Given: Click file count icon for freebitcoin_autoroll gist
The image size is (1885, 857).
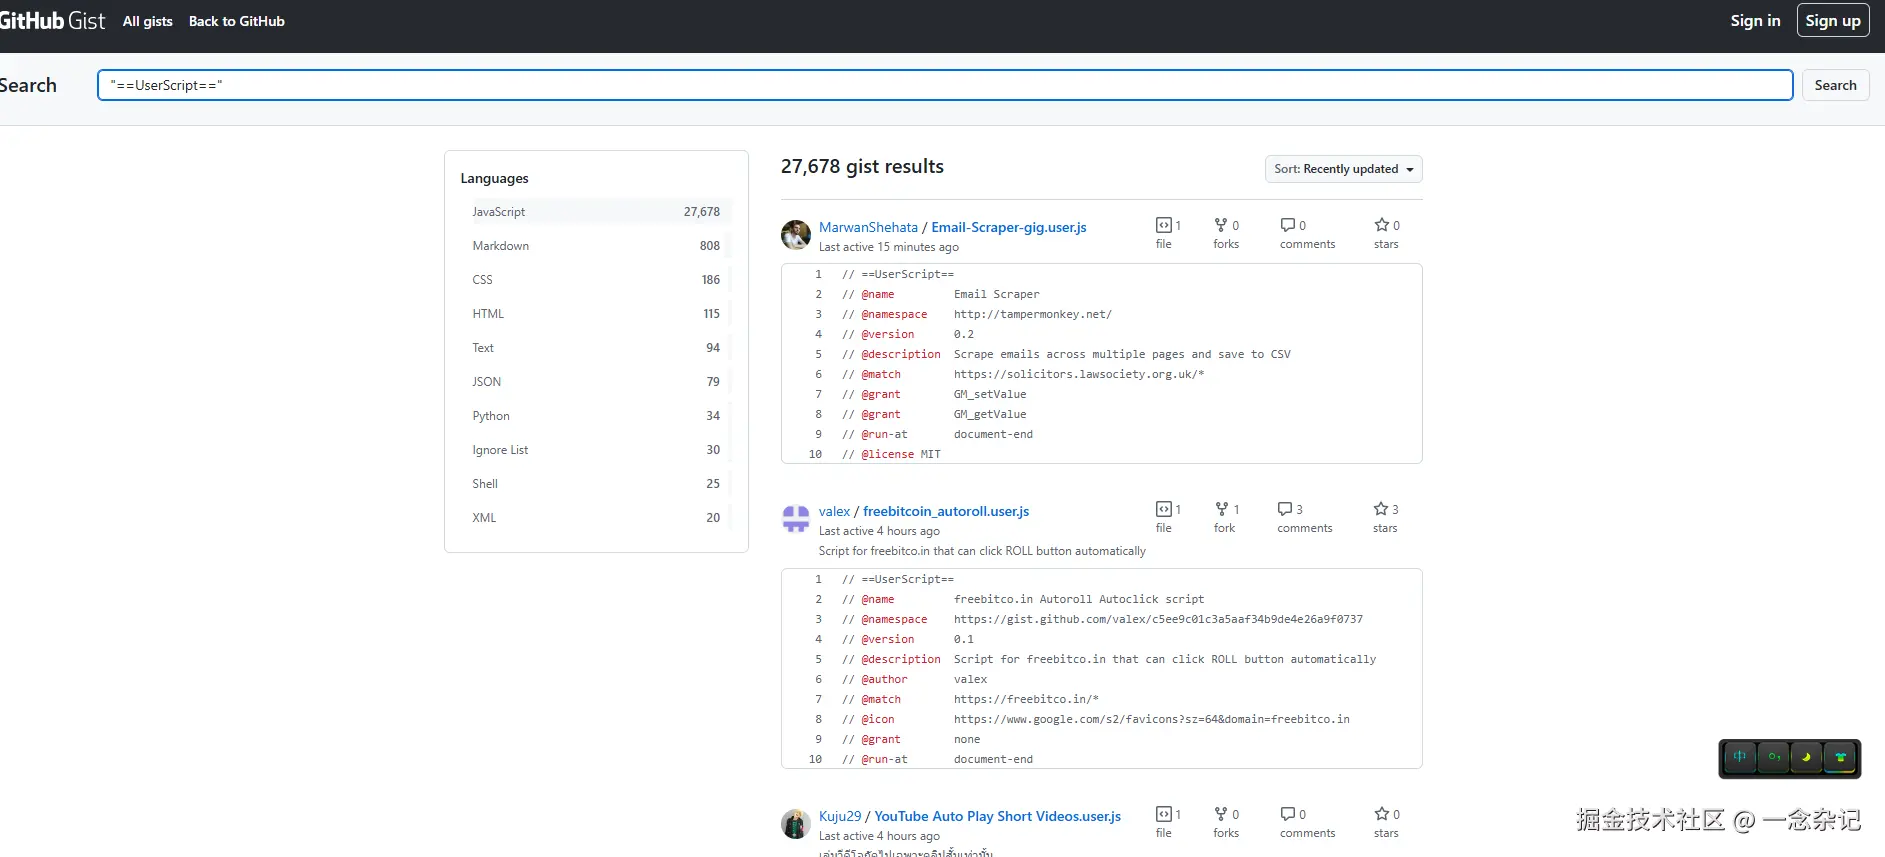Looking at the screenshot, I should pyautogui.click(x=1164, y=509).
